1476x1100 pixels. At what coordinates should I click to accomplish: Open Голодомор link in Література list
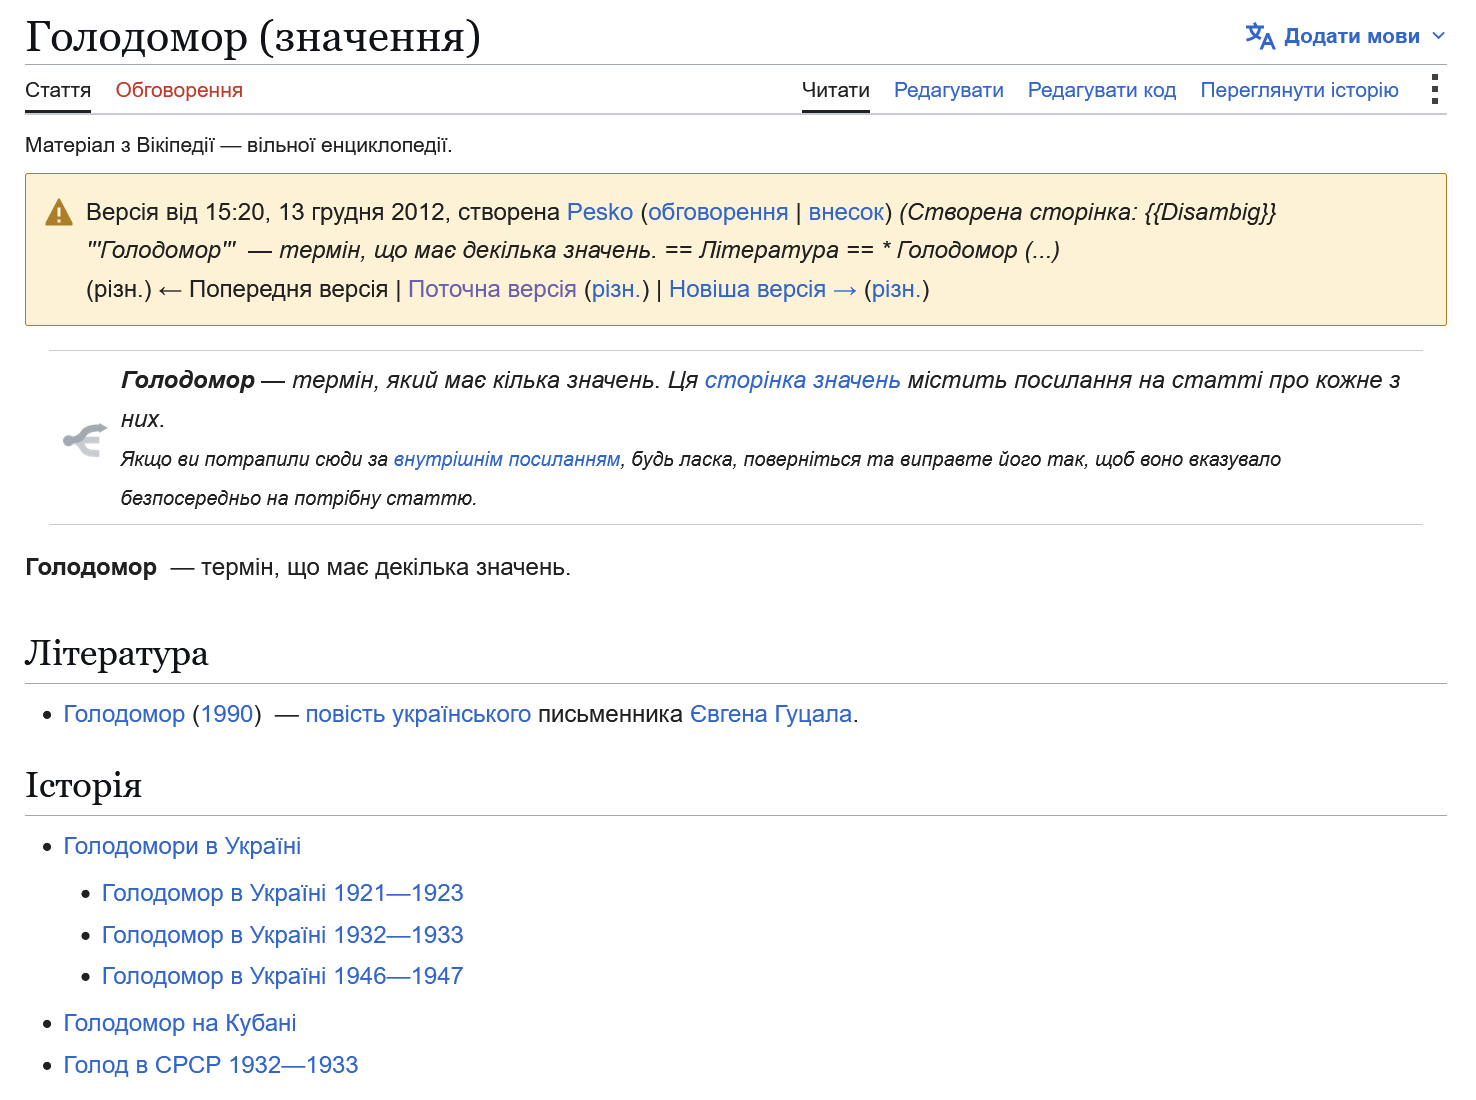pyautogui.click(x=124, y=714)
